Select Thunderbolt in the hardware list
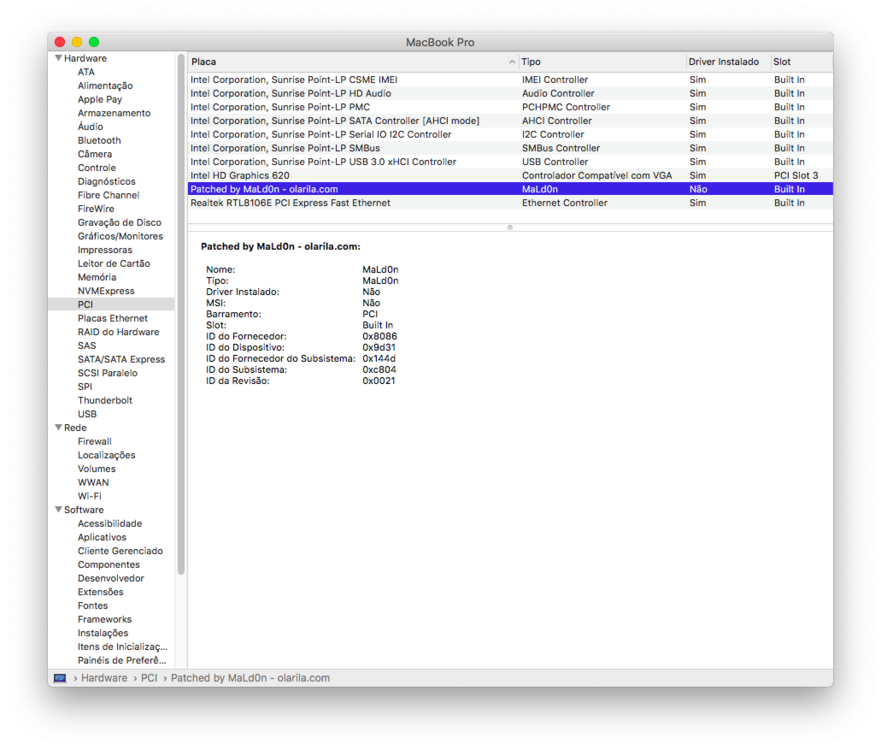The width and height of the screenshot is (881, 750). pyautogui.click(x=105, y=400)
